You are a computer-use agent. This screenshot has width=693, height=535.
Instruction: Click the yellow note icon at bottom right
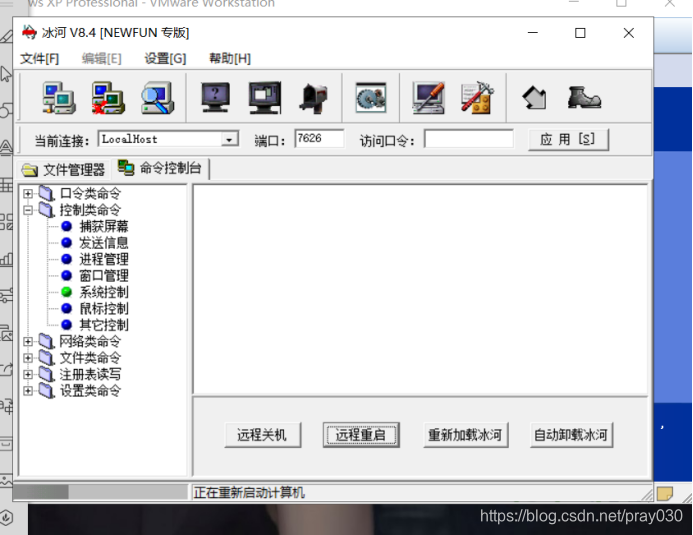coord(665,493)
